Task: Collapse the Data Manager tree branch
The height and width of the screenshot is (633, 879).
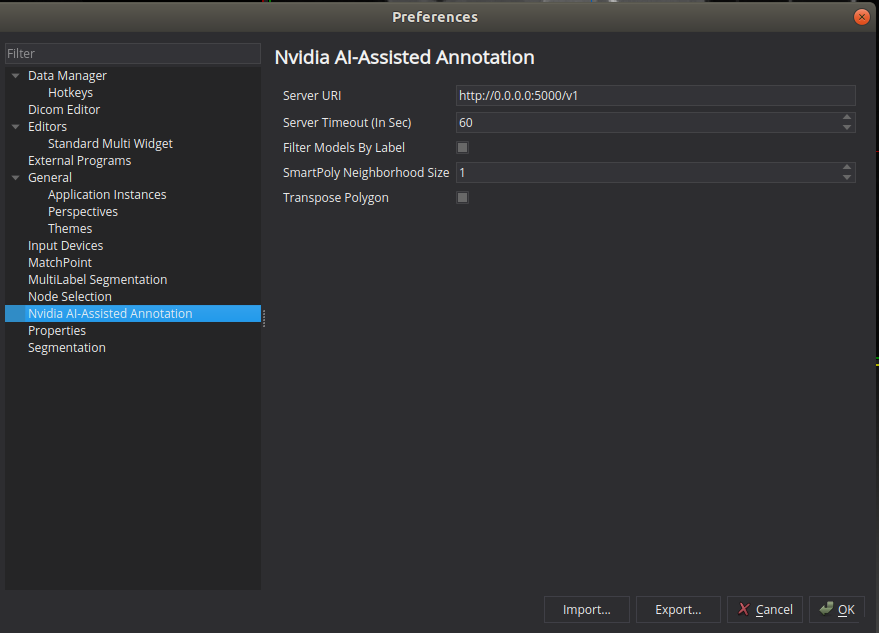Action: 14,75
